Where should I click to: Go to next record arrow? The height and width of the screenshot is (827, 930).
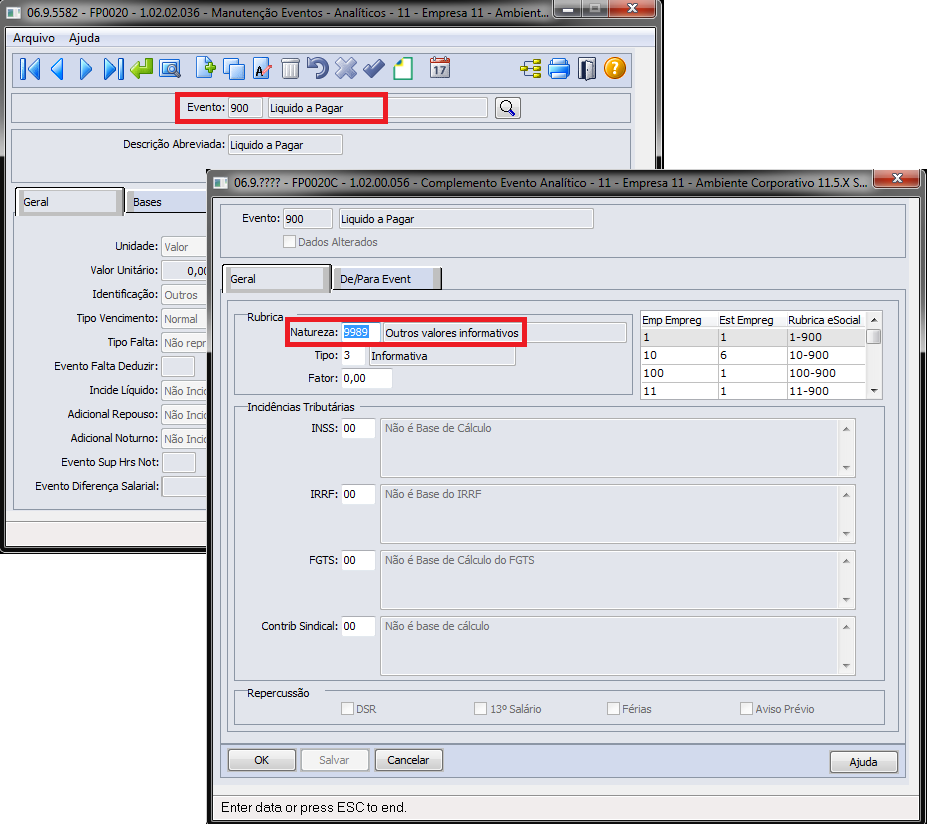pos(85,69)
